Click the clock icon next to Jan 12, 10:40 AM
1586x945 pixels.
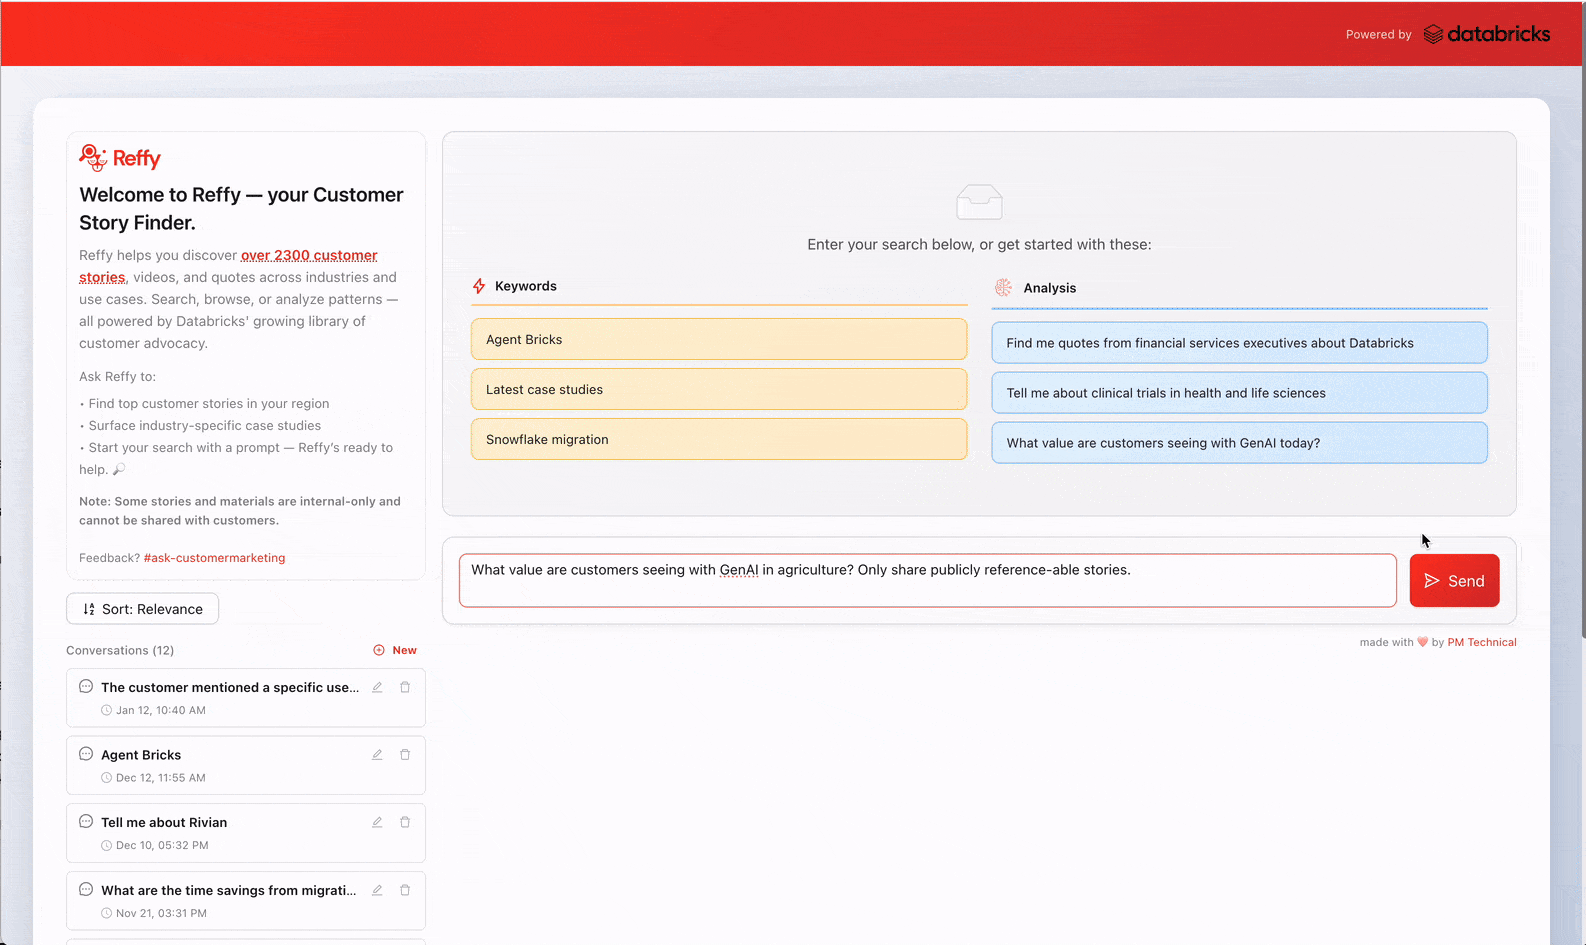click(x=106, y=710)
